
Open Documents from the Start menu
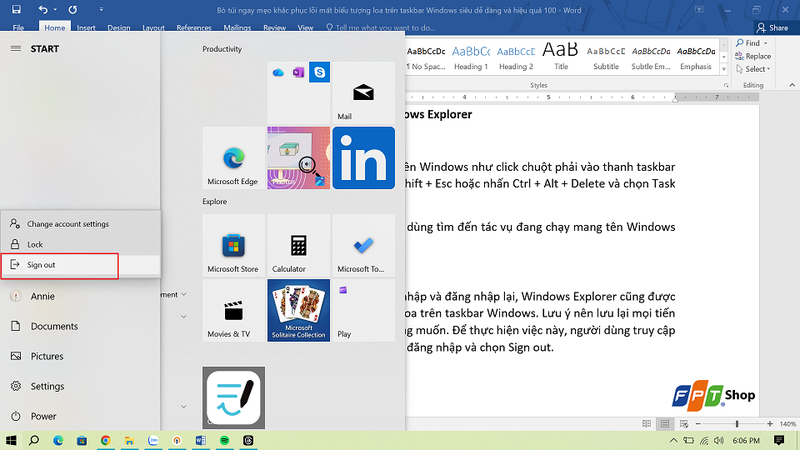tap(80, 326)
